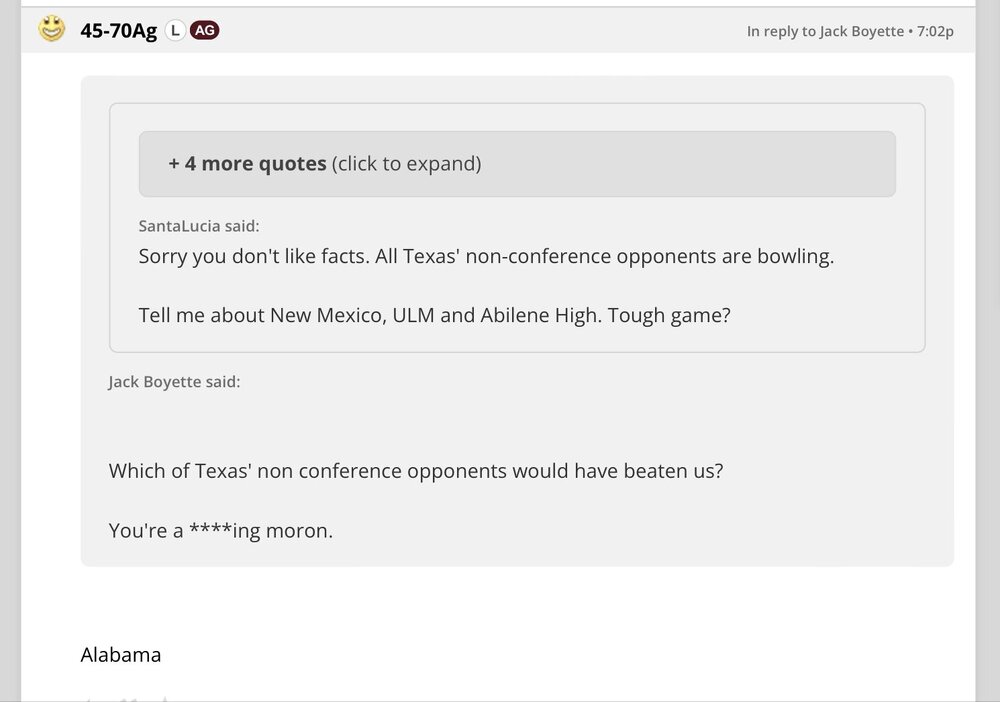Click blank space in the post header bar
This screenshot has width=1000, height=702.
pyautogui.click(x=480, y=31)
